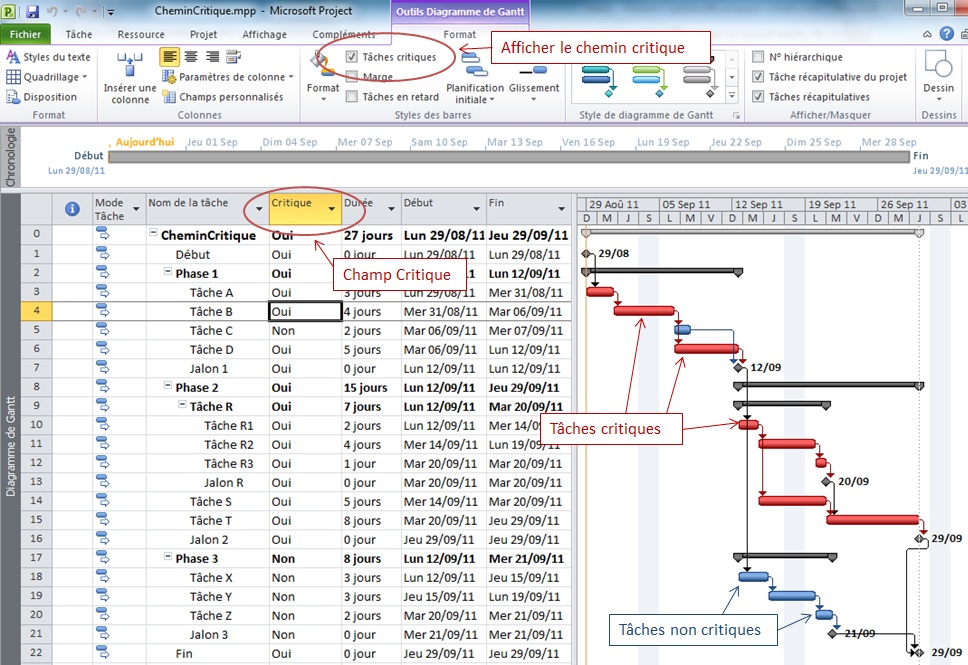The width and height of the screenshot is (968, 665).
Task: Open the Fichier tab
Action: click(x=25, y=35)
